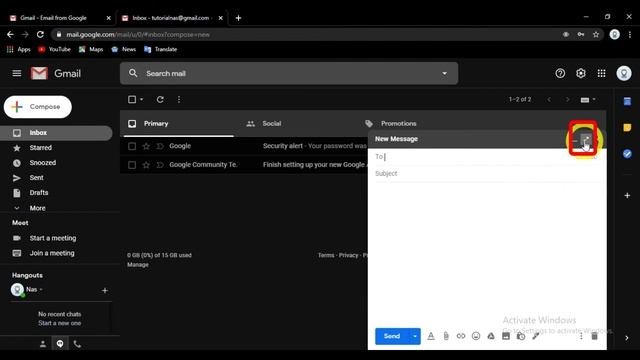Image resolution: width=640 pixels, height=360 pixels.
Task: Refresh the inbox list
Action: (160, 100)
